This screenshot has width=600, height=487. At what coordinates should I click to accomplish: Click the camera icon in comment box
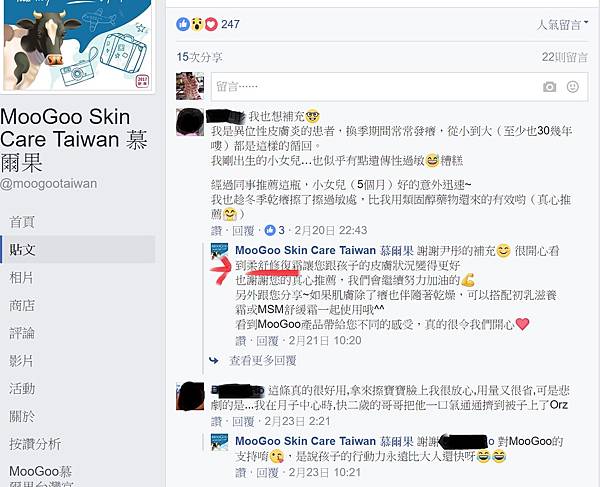click(549, 87)
